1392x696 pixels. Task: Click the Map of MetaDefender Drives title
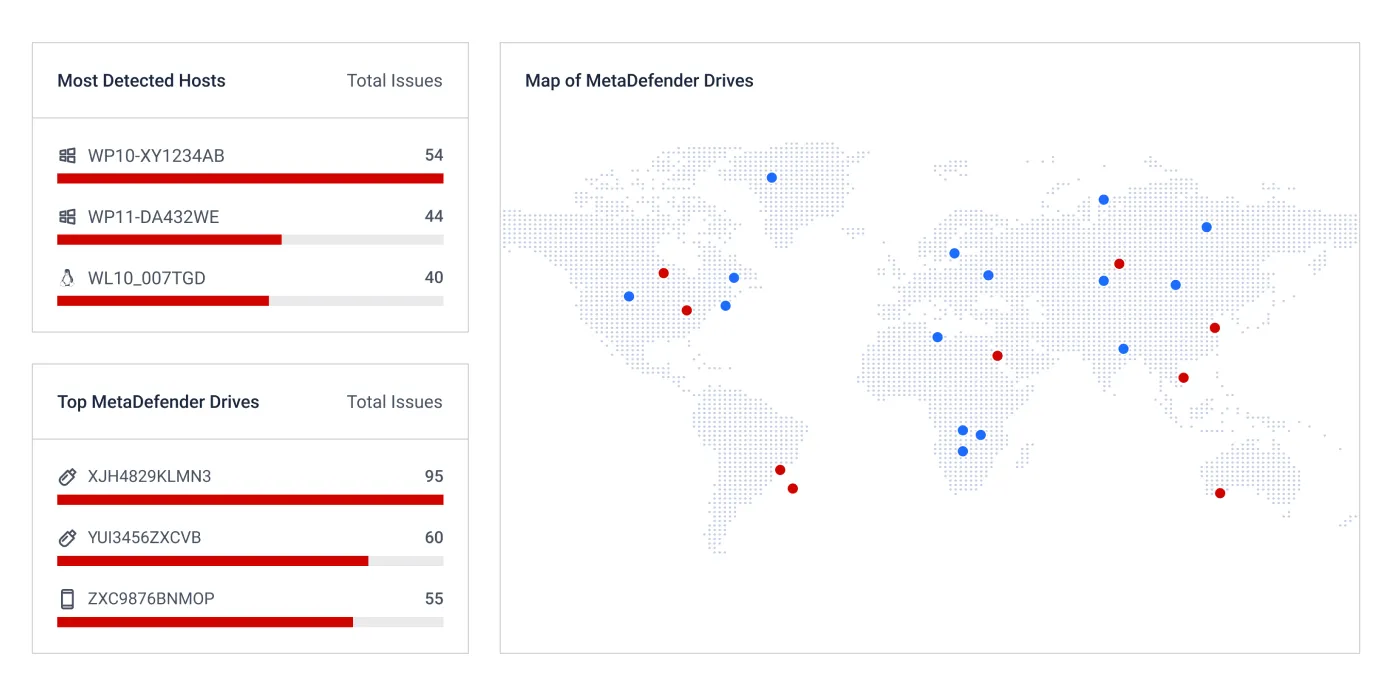639,81
